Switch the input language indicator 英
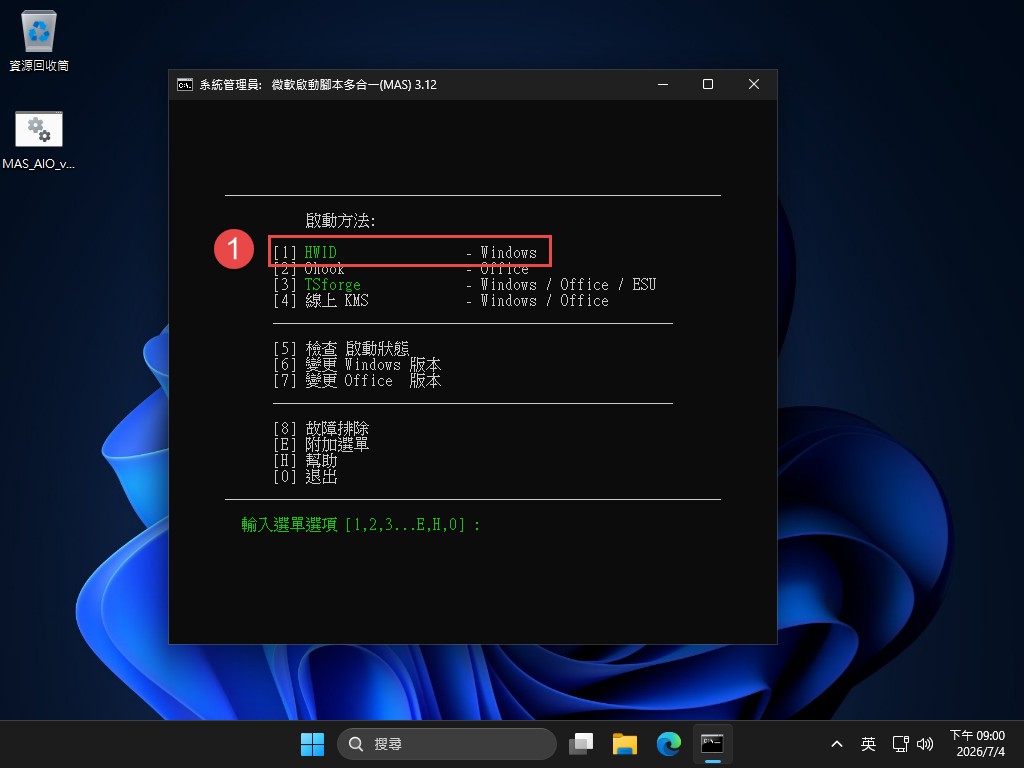 click(868, 744)
